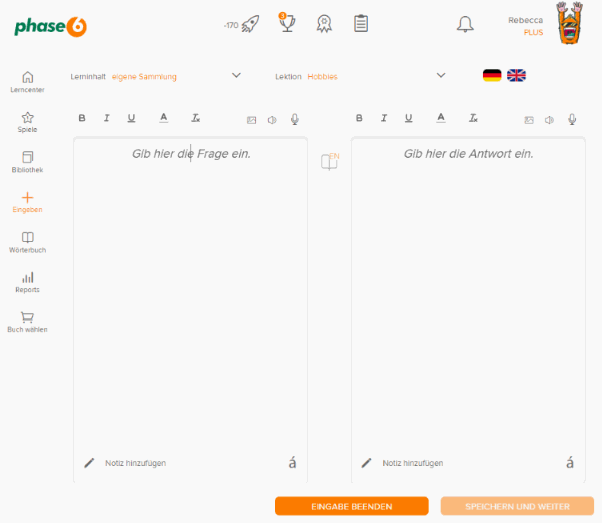
Task: Click the rocket icon in header
Action: point(250,24)
